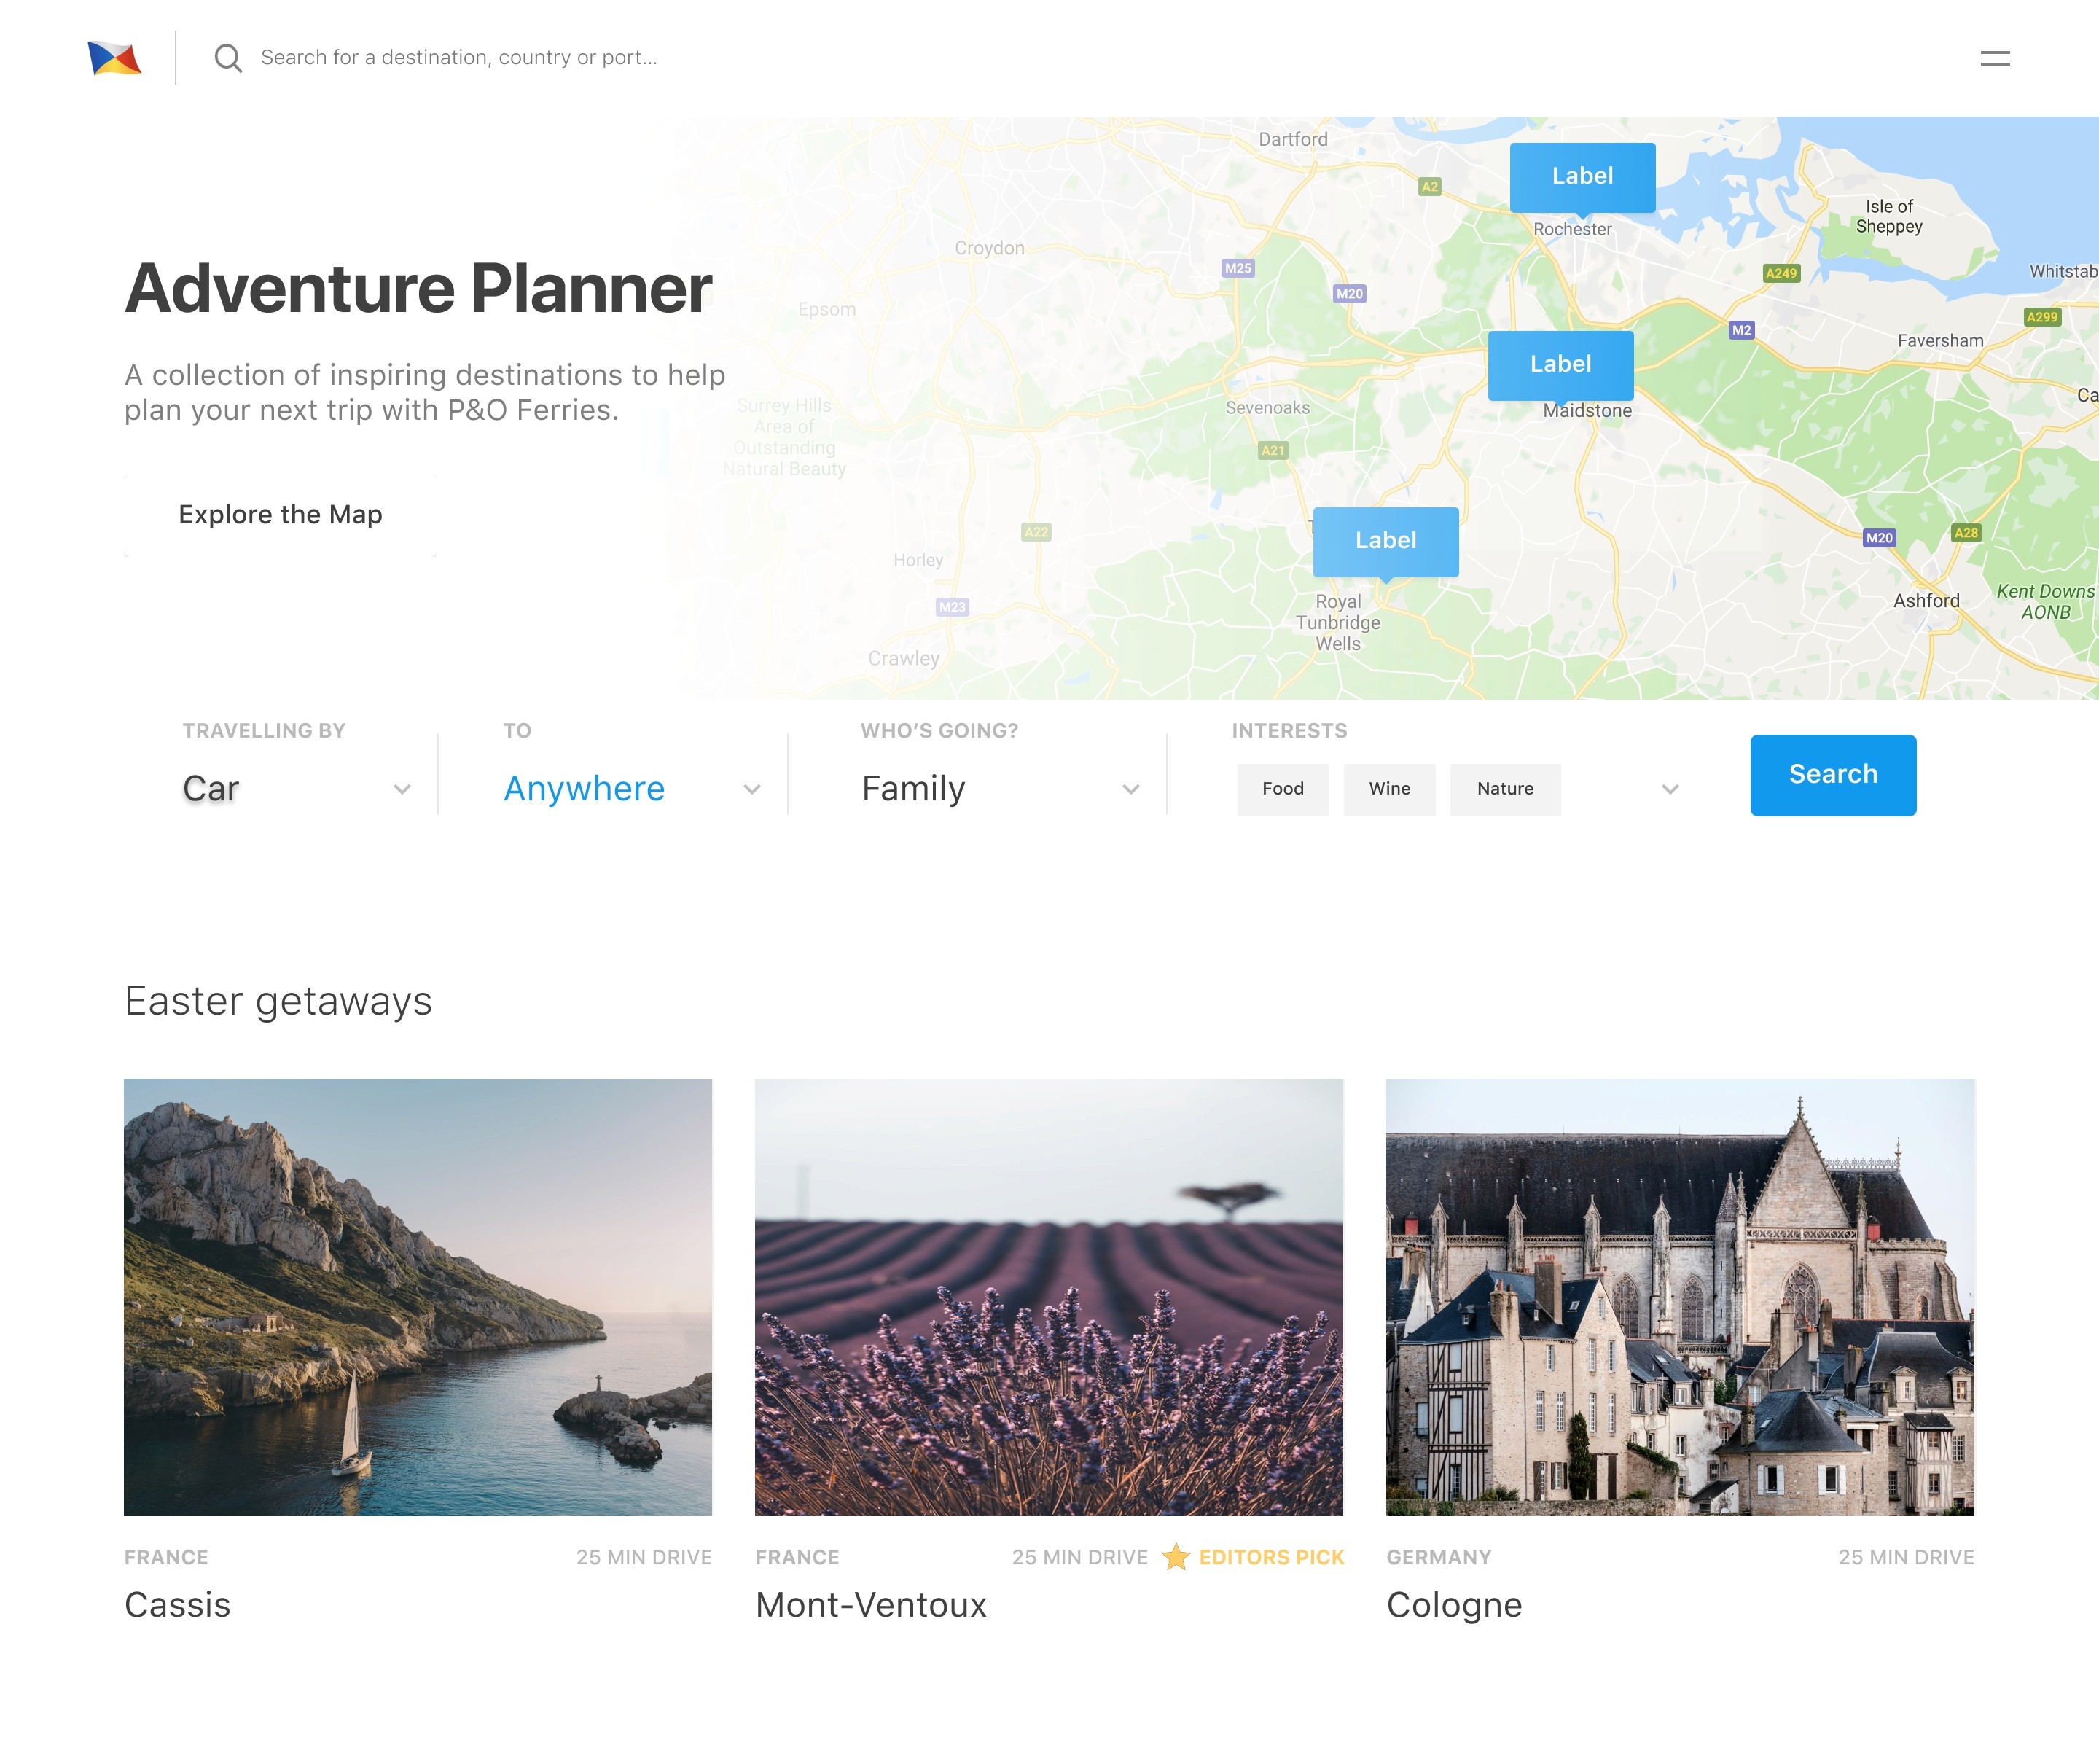Open the Mont-Ventoux lavender photo card

click(x=1048, y=1296)
